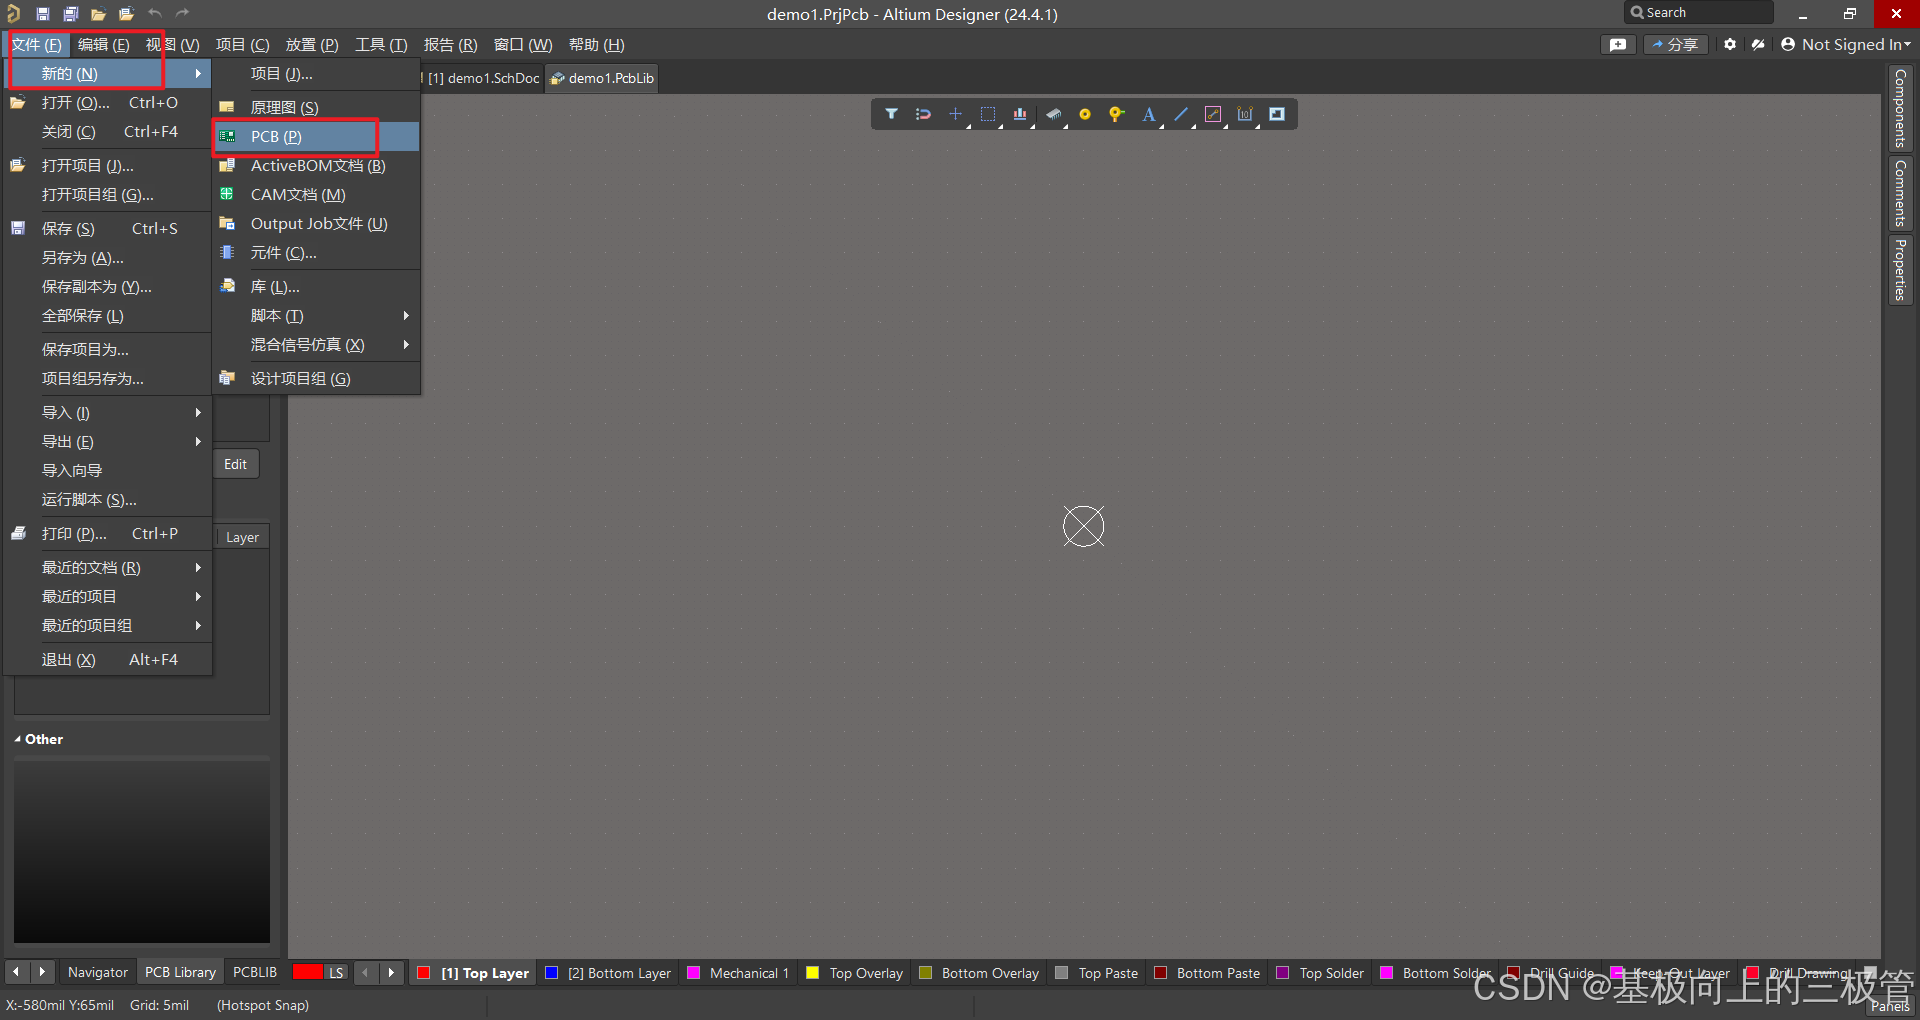Viewport: 1920px width, 1020px height.
Task: Click 打开 (O)... in the File menu
Action: 108,102
